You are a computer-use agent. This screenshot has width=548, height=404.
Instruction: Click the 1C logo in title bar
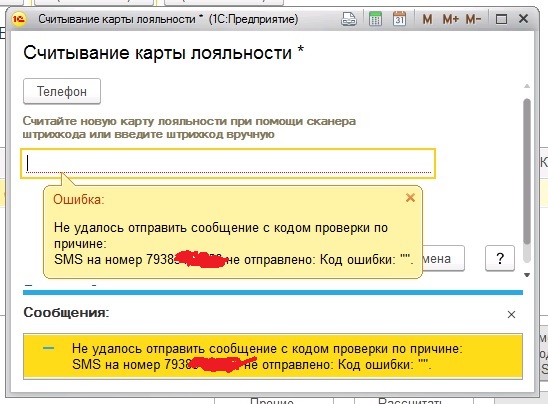coord(19,19)
